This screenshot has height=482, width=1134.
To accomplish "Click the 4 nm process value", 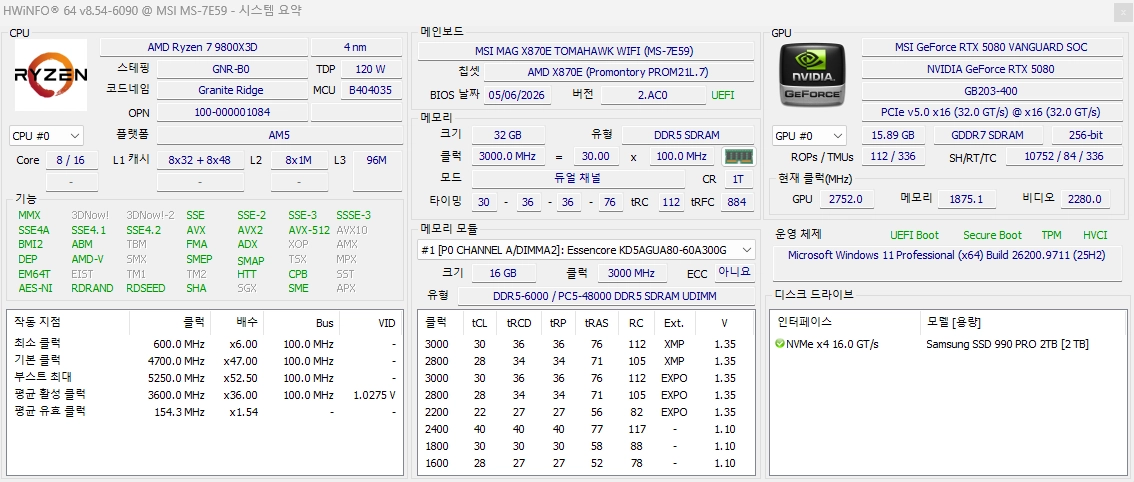I will [x=356, y=47].
